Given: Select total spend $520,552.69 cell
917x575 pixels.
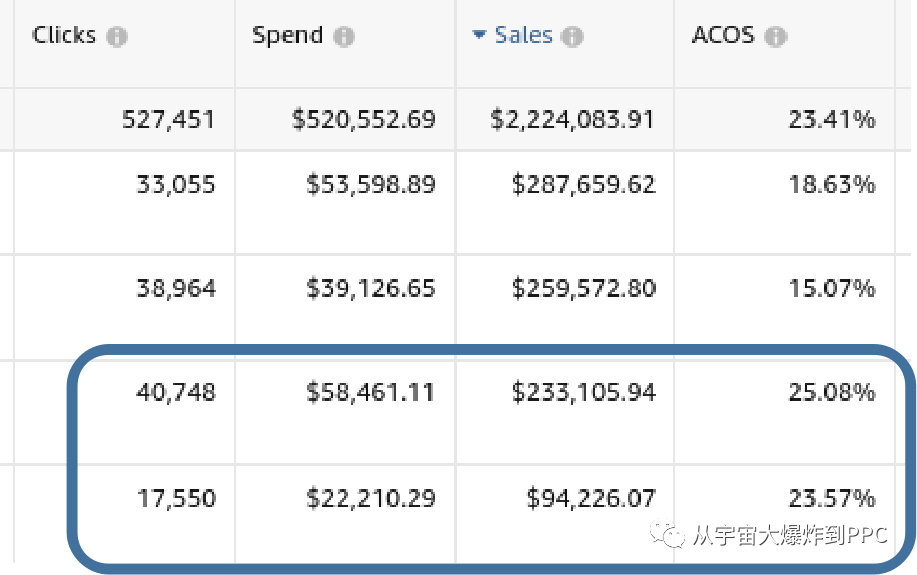Looking at the screenshot, I should (364, 120).
